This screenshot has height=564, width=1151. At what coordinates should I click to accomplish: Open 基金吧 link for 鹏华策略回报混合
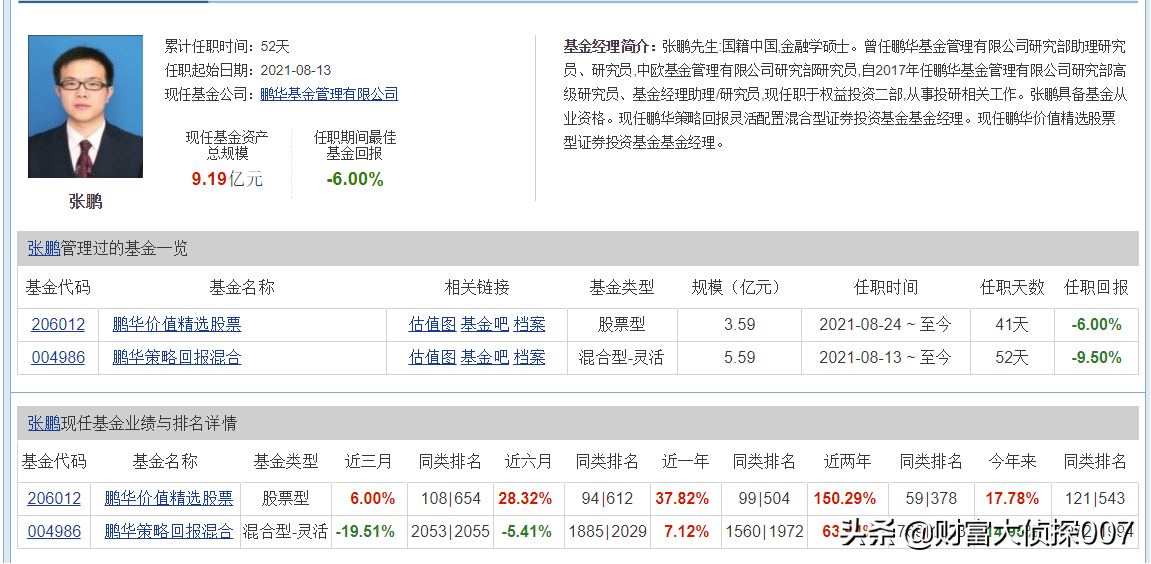click(x=484, y=358)
